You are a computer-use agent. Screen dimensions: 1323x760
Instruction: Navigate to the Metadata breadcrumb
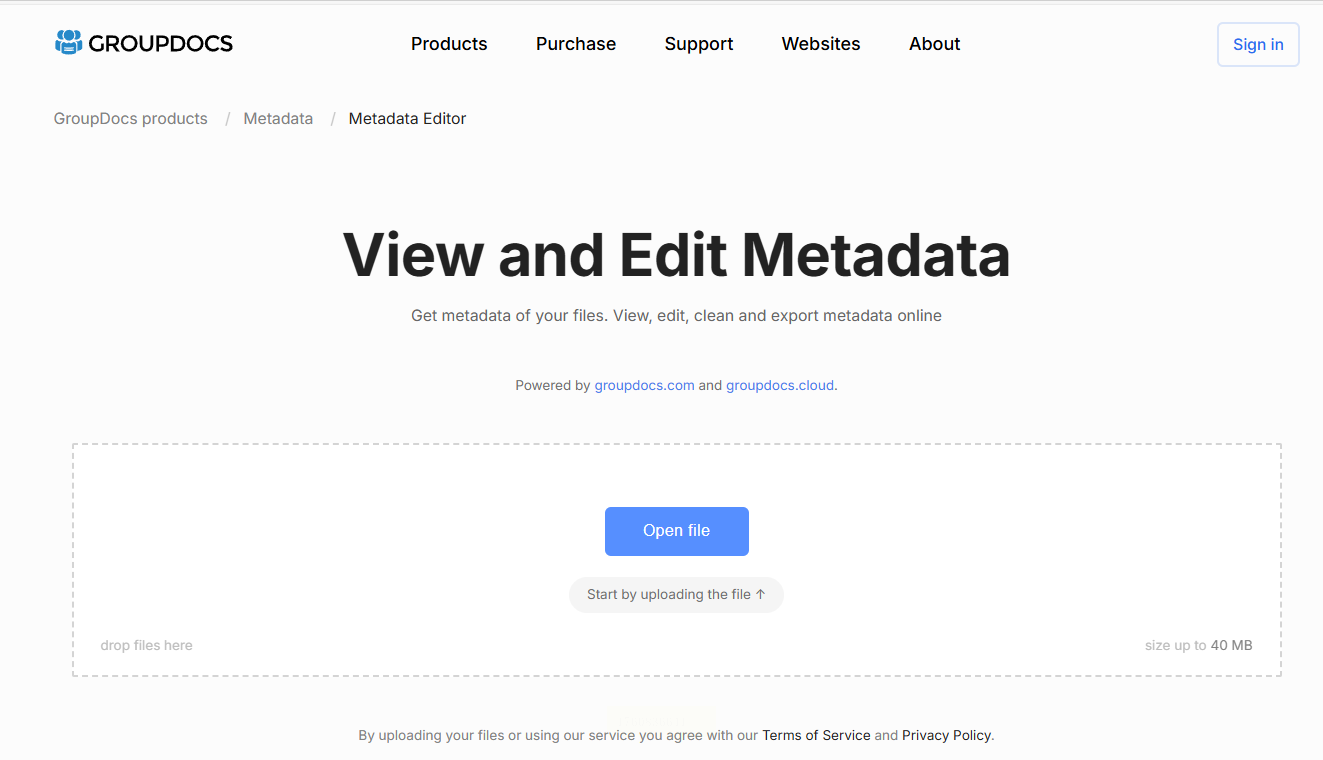pyautogui.click(x=278, y=119)
